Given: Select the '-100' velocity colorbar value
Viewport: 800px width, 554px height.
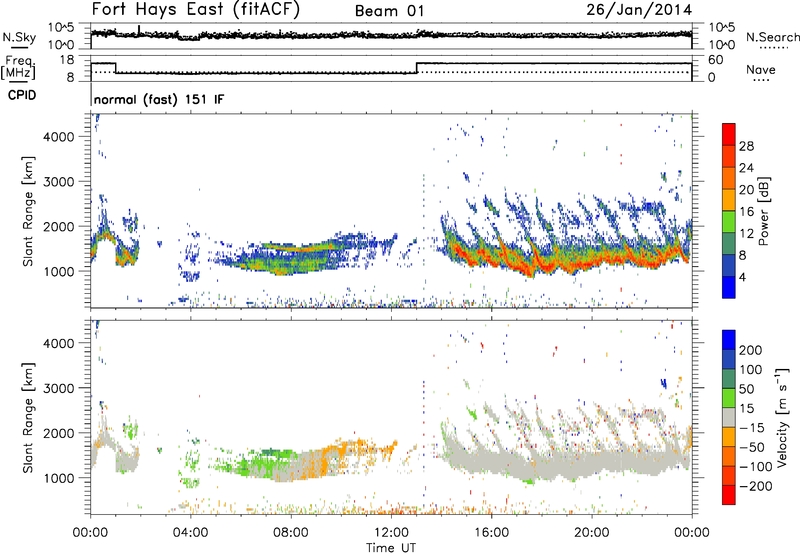Looking at the screenshot, I should (756, 467).
